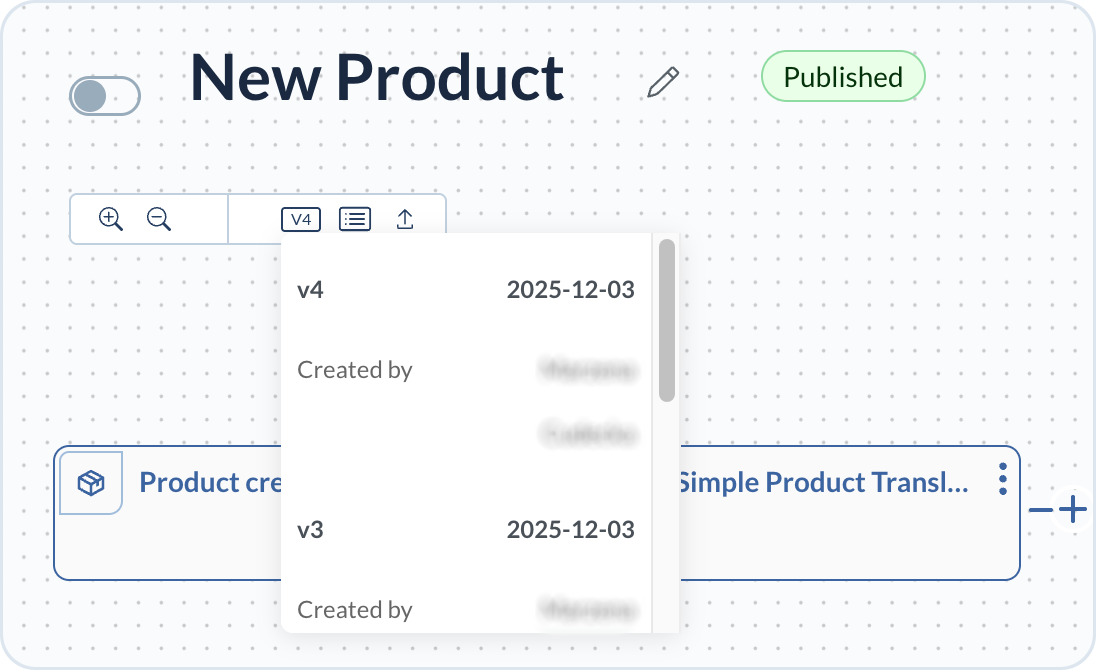This screenshot has height=670, width=1096.
Task: Toggle the switch beside New Product
Action: pos(104,96)
